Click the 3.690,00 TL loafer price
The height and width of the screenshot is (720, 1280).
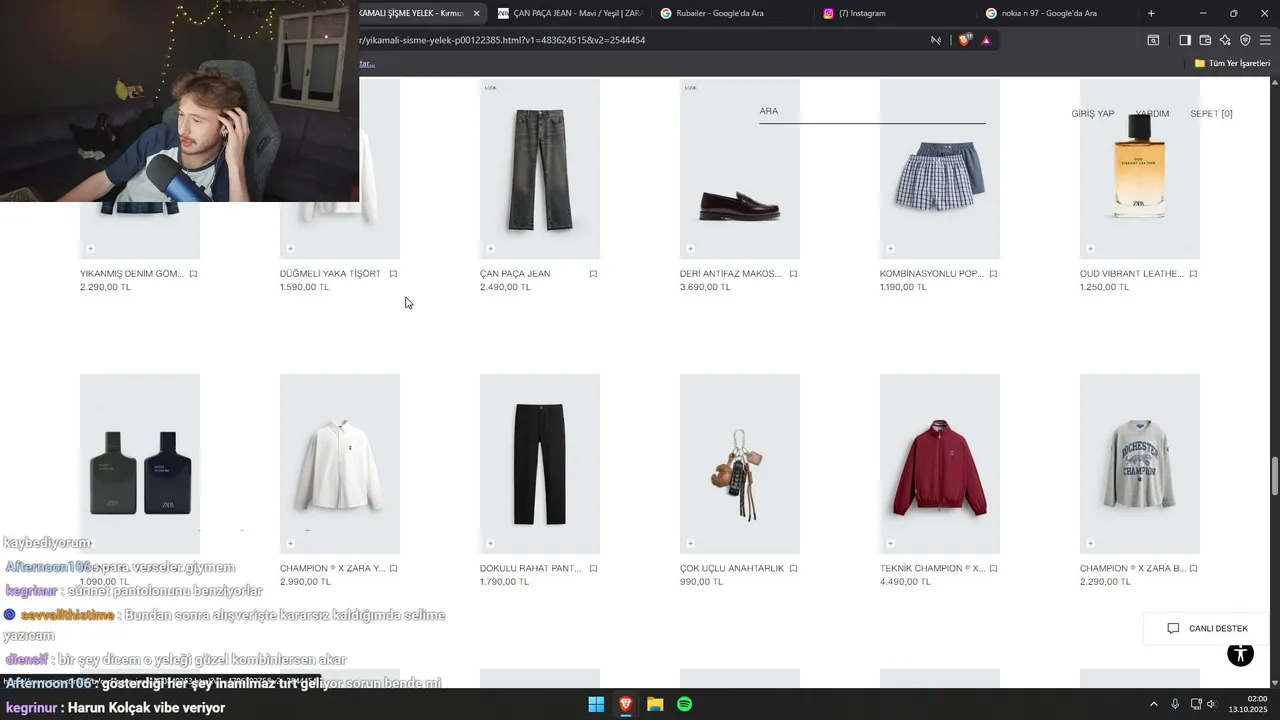pyautogui.click(x=705, y=287)
